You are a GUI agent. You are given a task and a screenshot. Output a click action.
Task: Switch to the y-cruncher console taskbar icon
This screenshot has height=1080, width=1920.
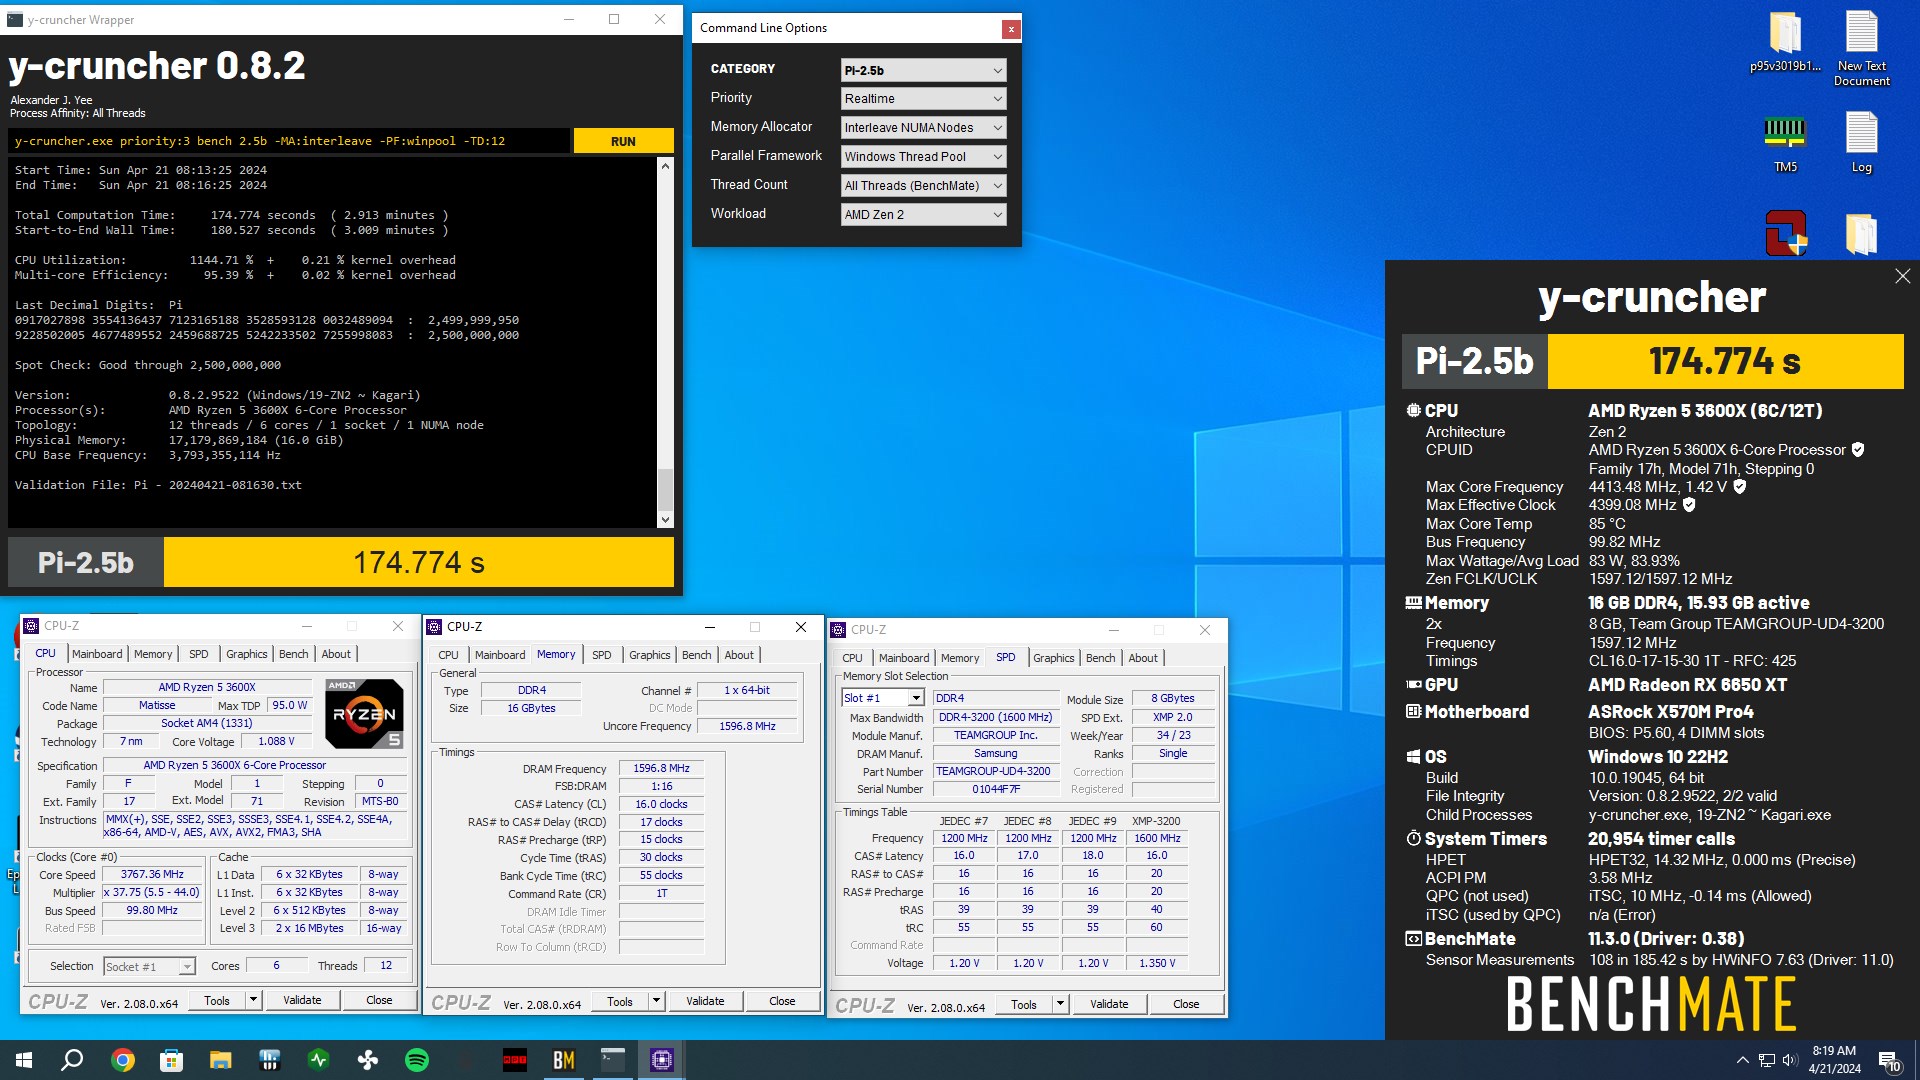point(613,1060)
